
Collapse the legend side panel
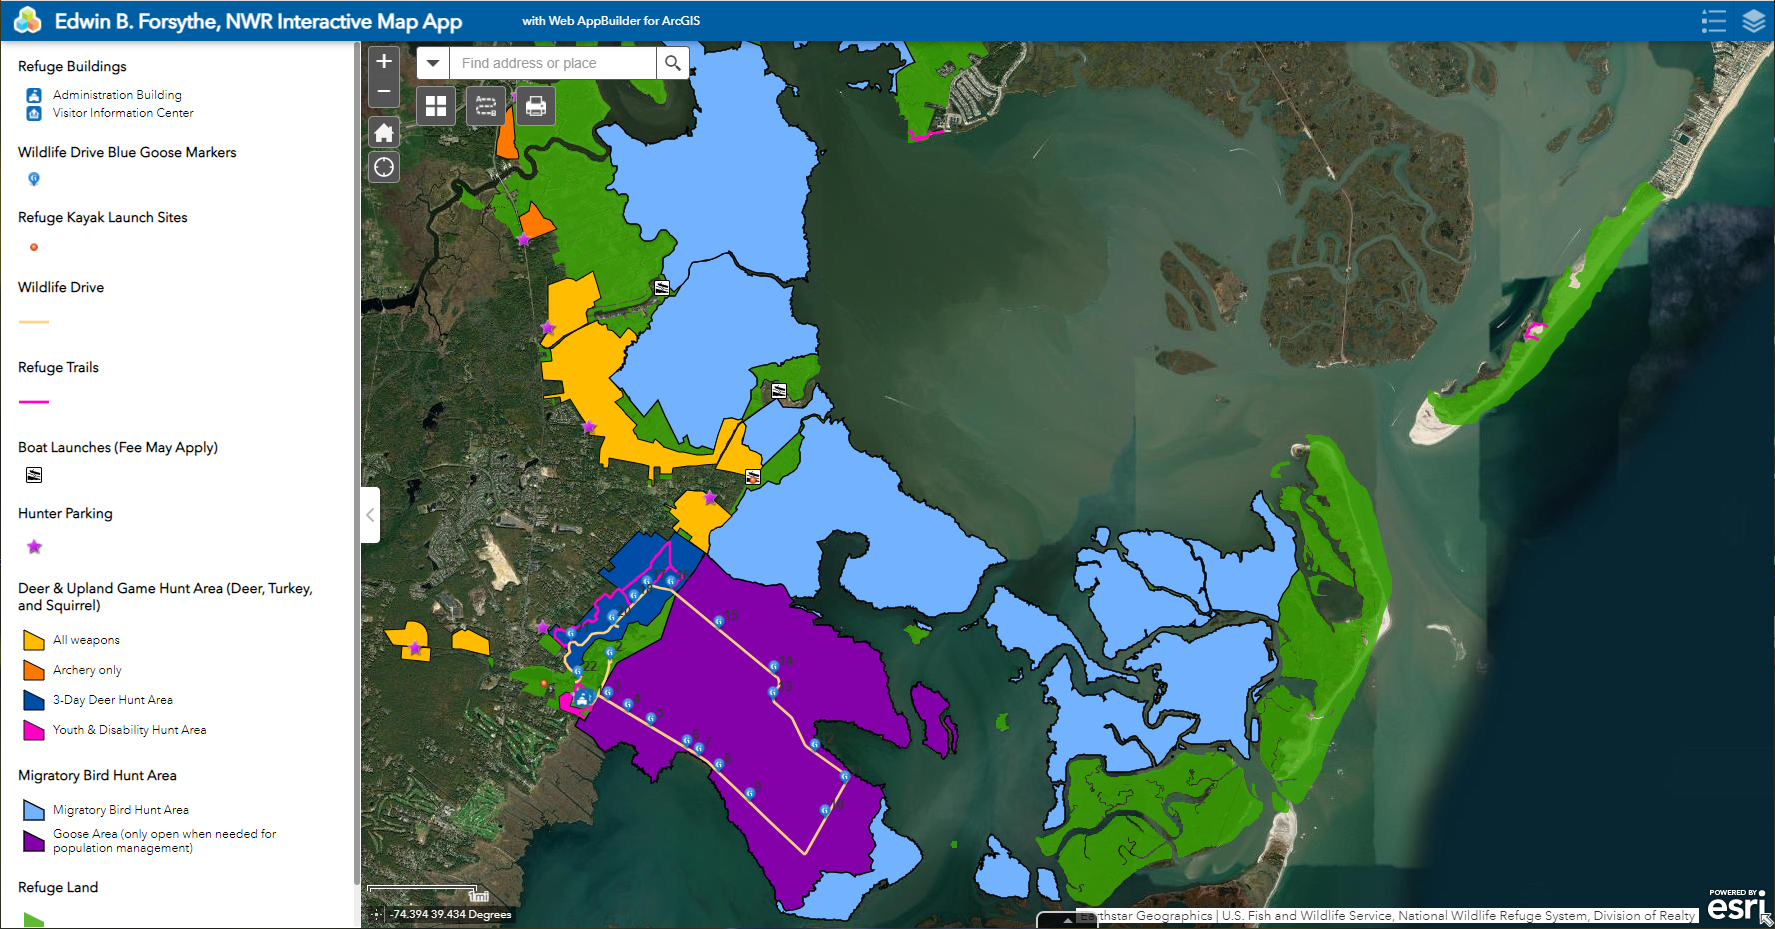tap(370, 515)
